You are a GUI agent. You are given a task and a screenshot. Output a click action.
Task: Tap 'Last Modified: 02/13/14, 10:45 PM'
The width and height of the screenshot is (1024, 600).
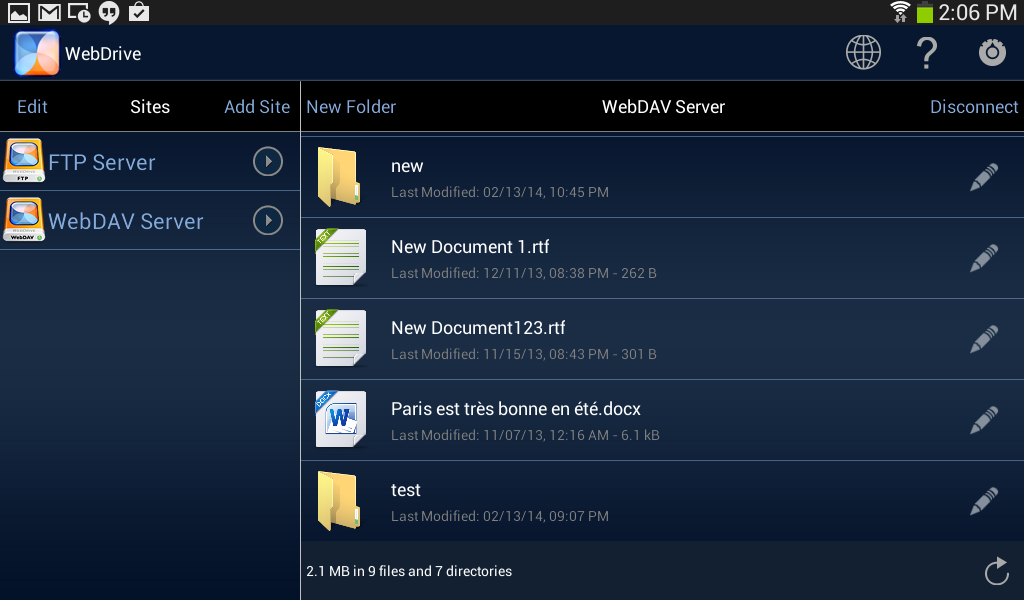coord(500,192)
